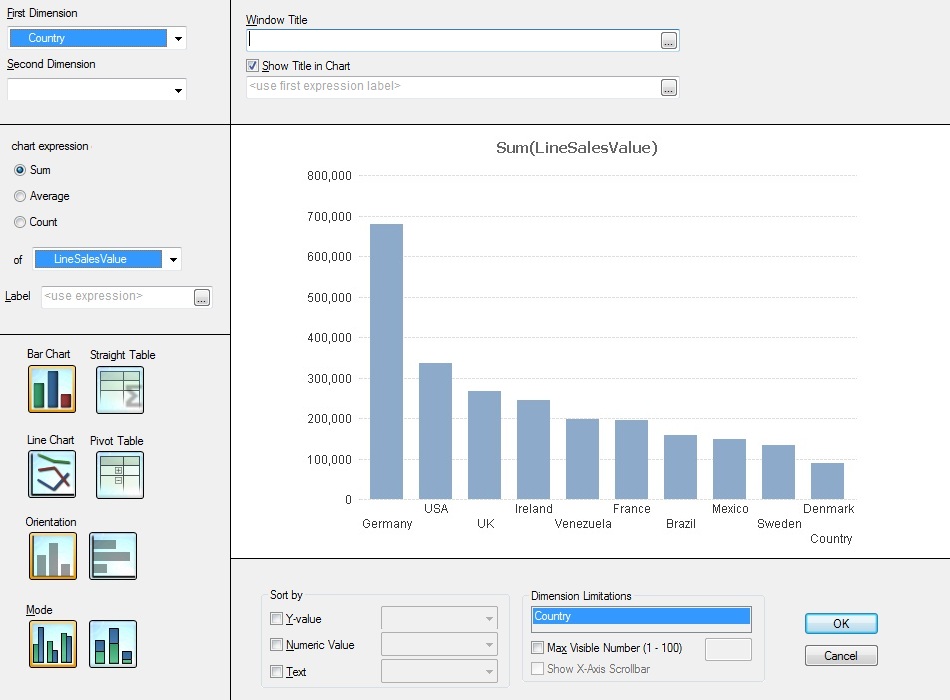Select stacked bars mode
Viewport: 950px width, 700px height.
pyautogui.click(x=113, y=644)
